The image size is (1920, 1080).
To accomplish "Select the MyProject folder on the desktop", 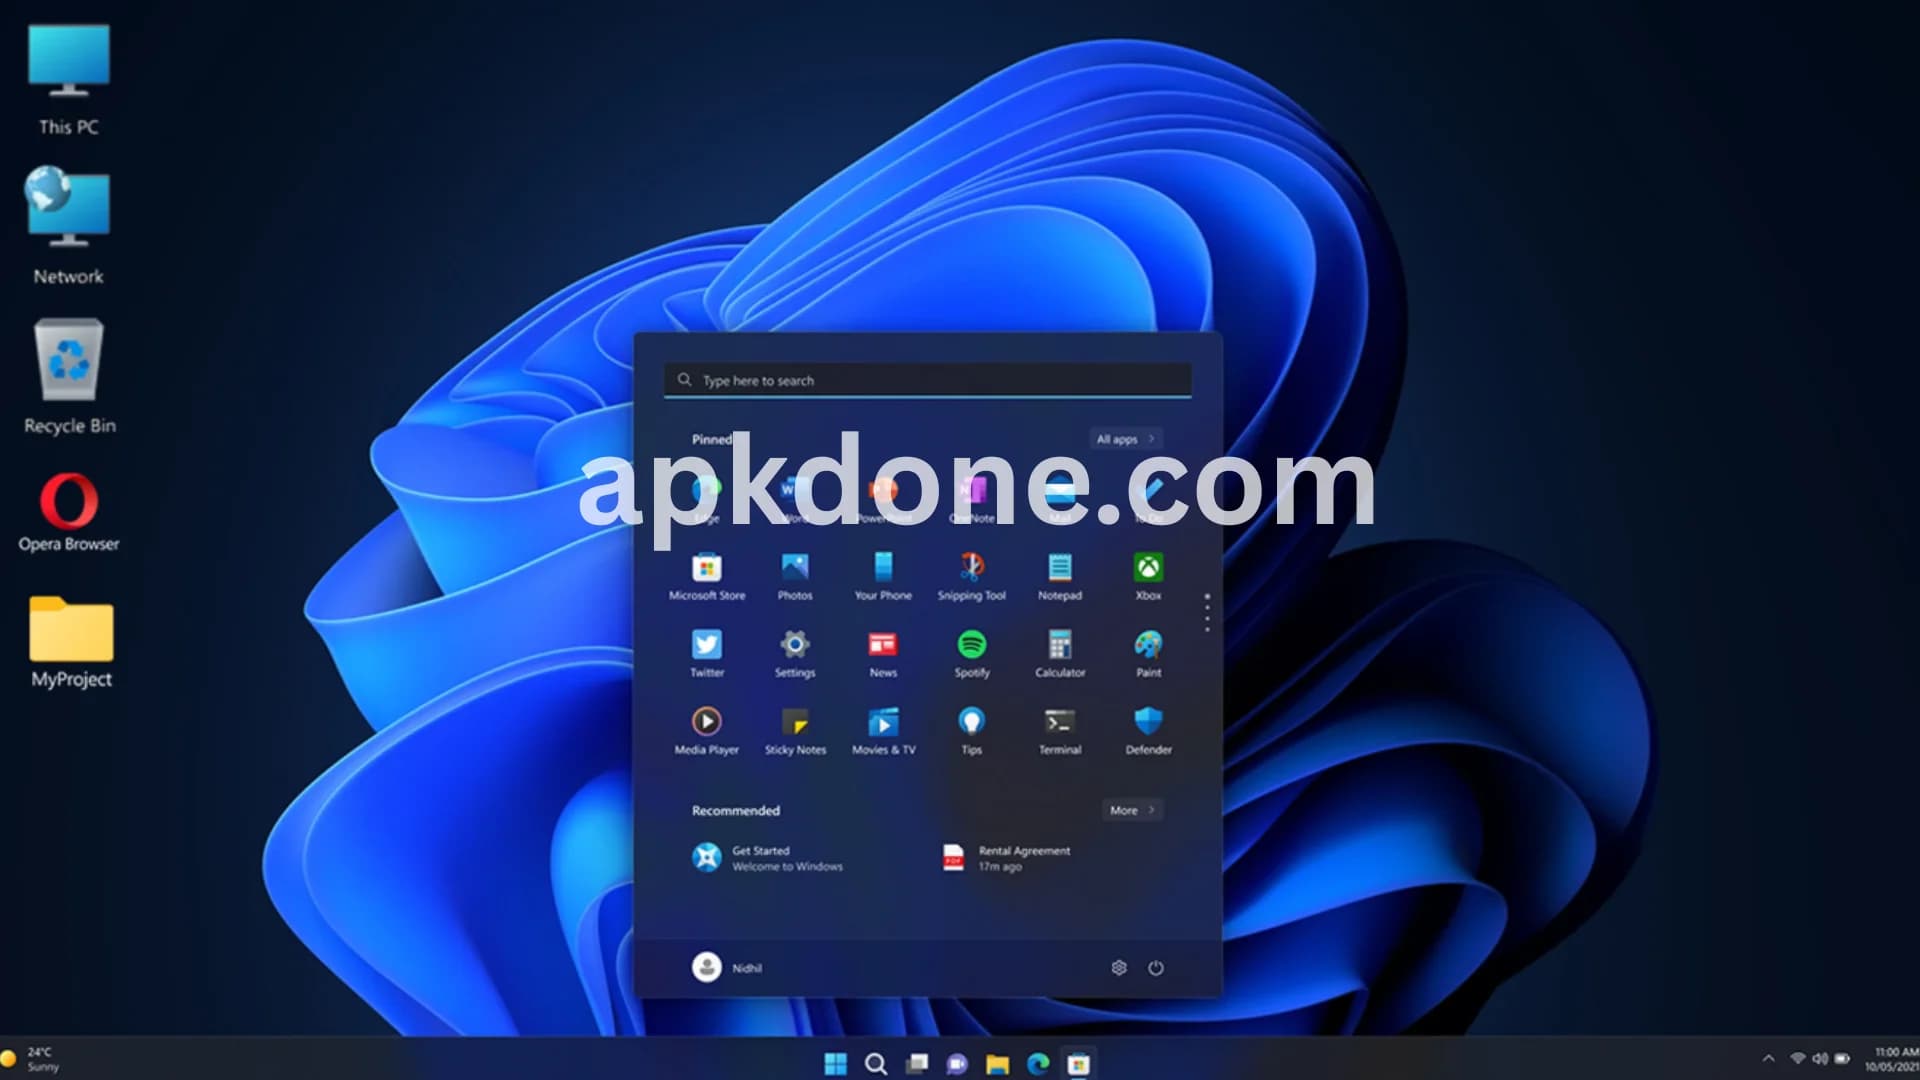I will [71, 642].
